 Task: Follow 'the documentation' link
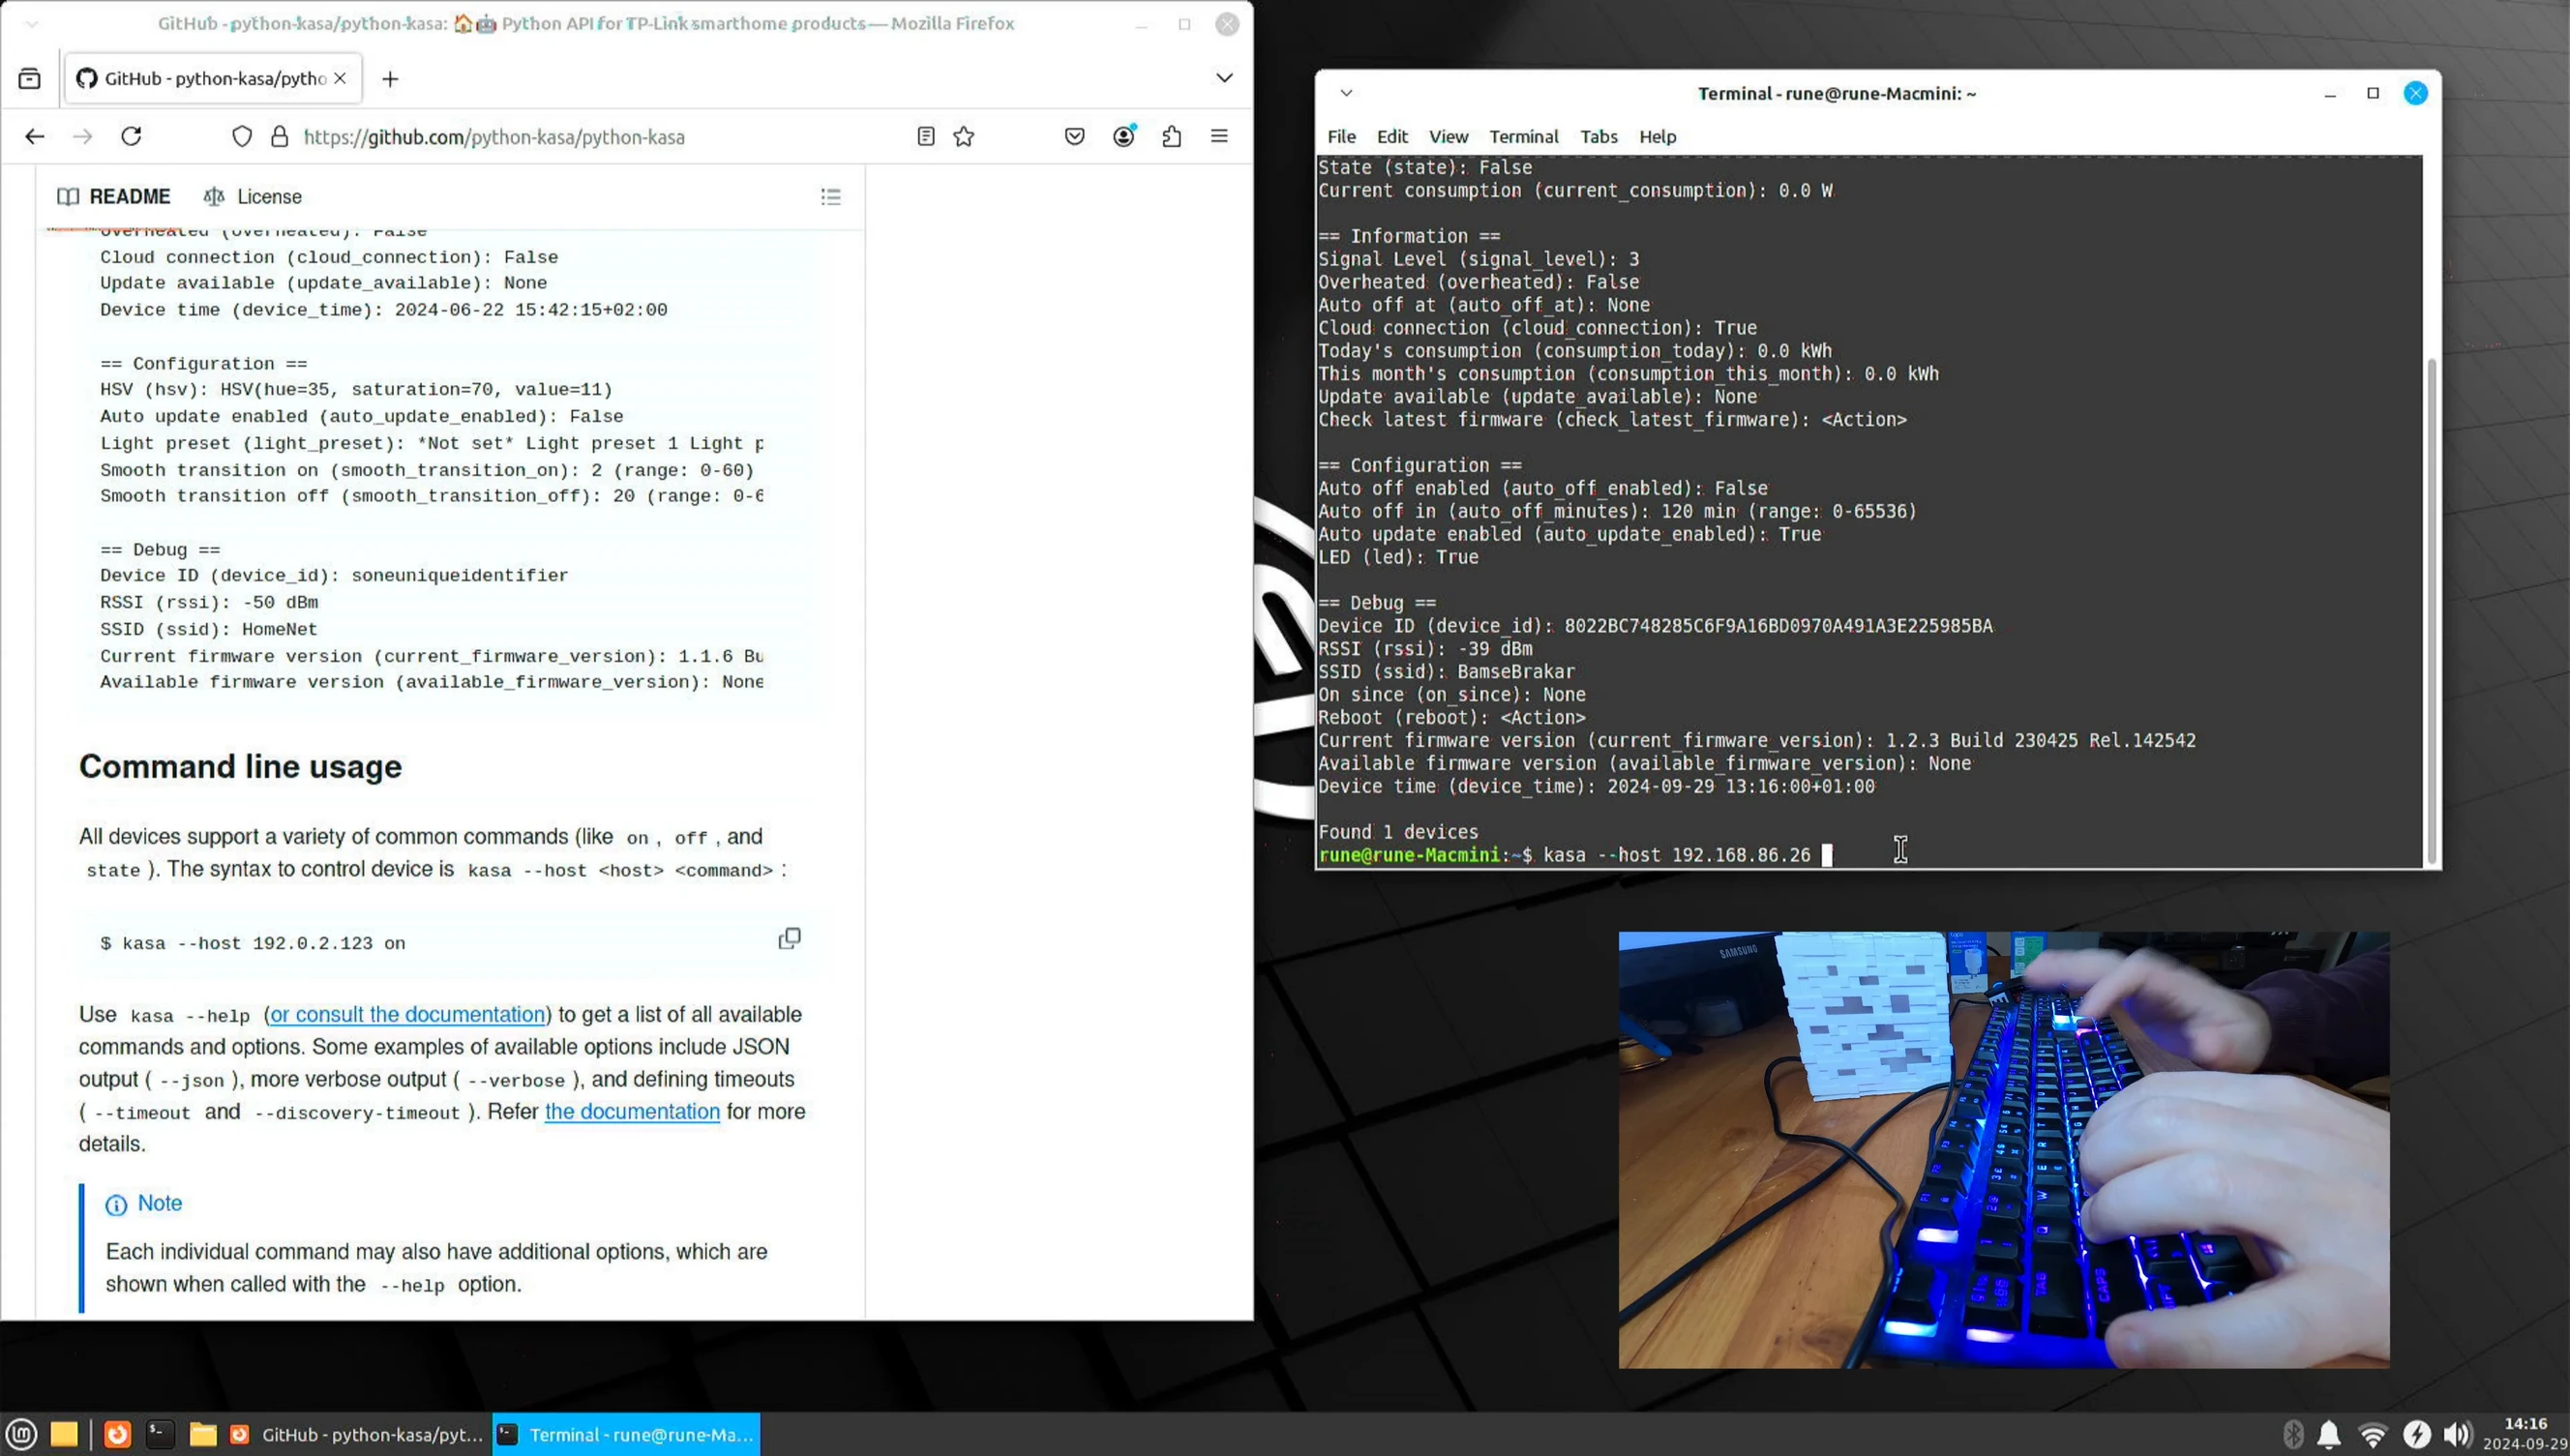(x=632, y=1111)
